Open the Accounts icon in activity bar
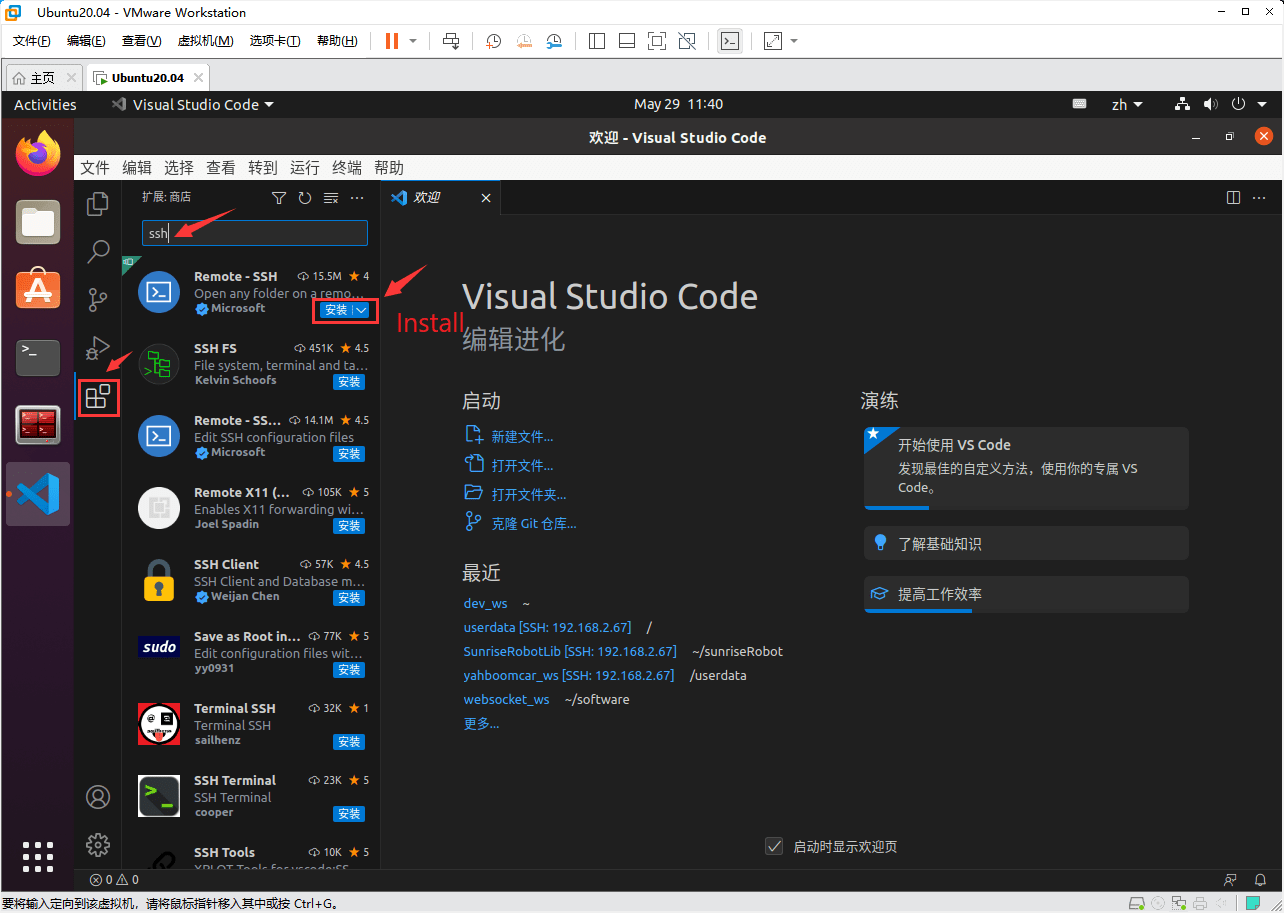The width and height of the screenshot is (1284, 913). (98, 796)
